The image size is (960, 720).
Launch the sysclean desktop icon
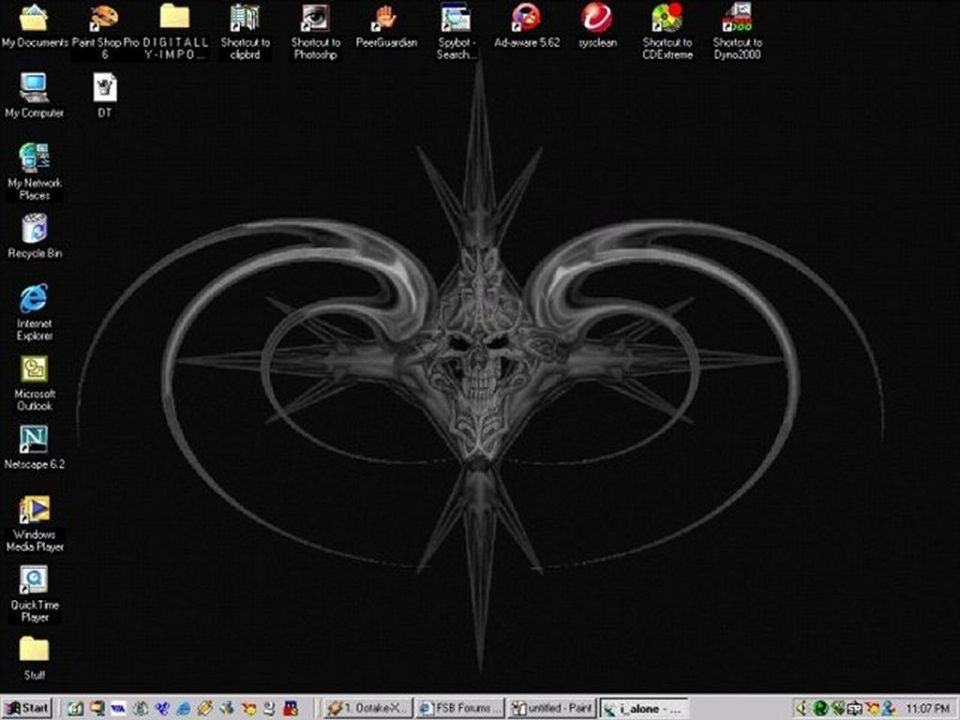click(597, 26)
